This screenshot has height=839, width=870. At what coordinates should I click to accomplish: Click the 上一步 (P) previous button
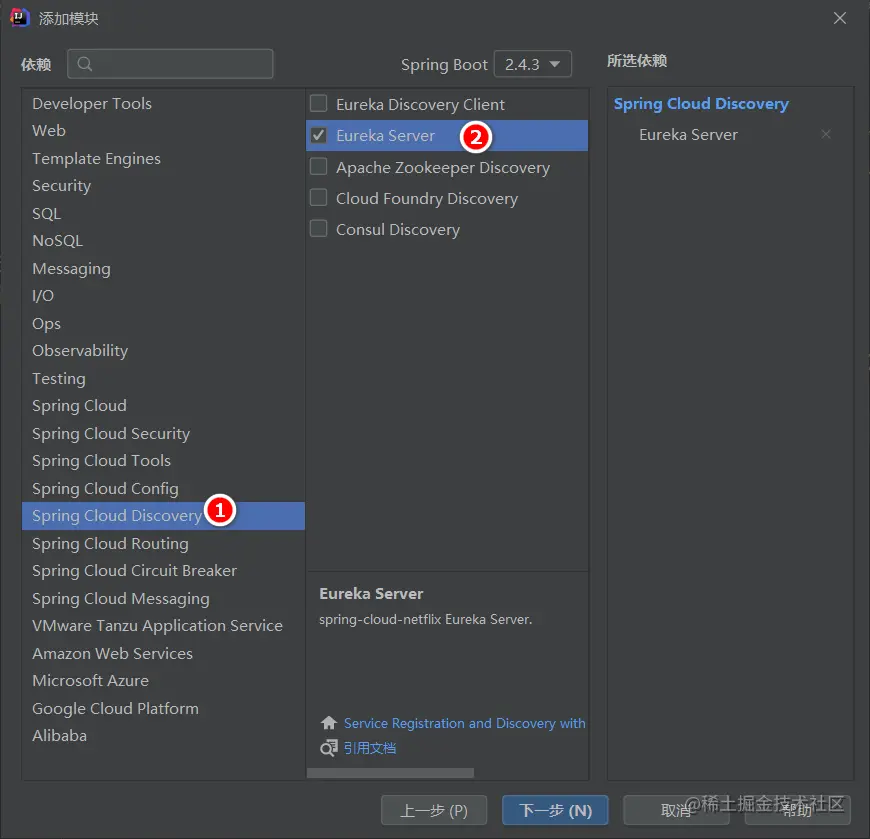434,810
